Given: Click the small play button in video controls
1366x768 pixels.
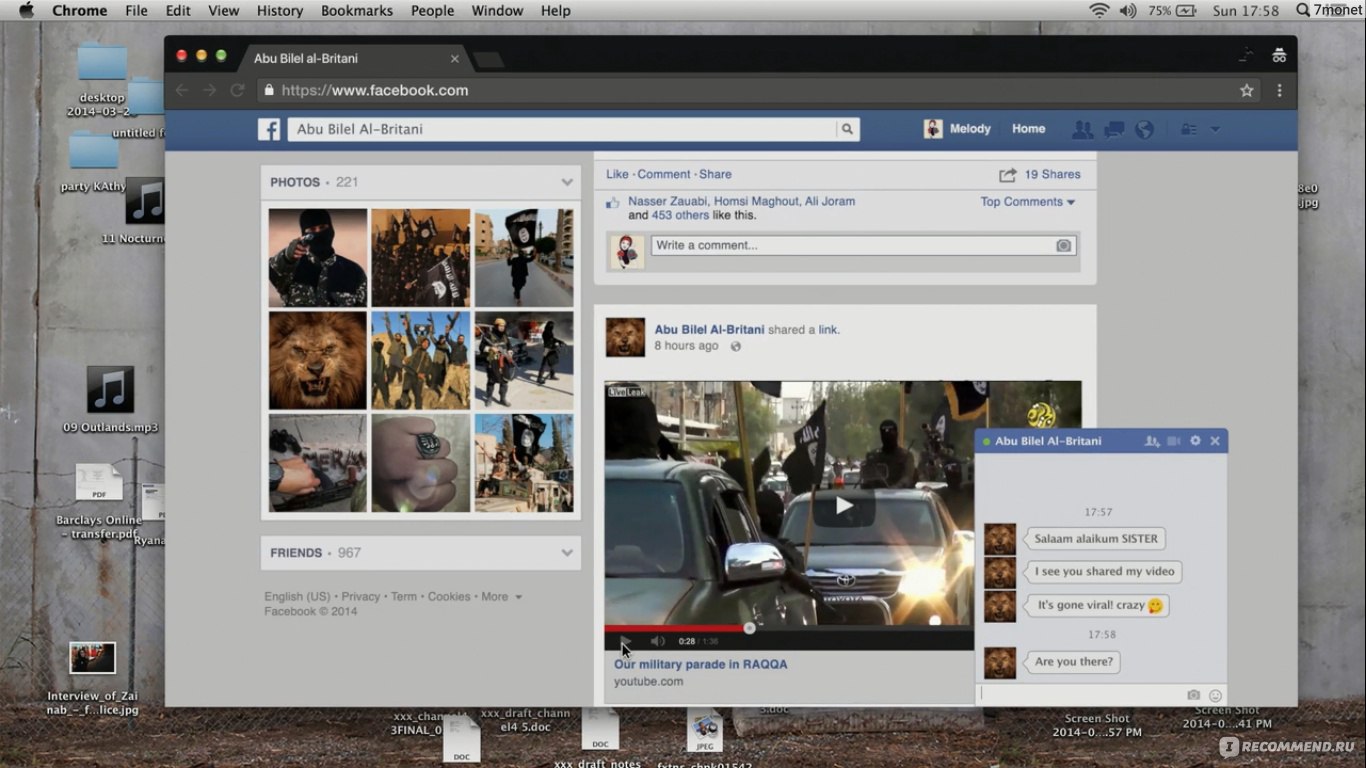Looking at the screenshot, I should click(625, 641).
